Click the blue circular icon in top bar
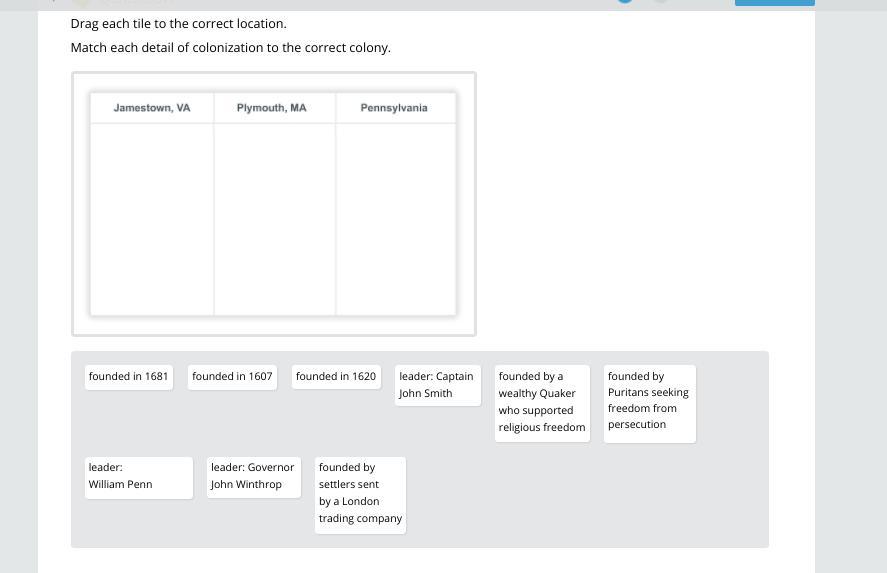Screen dimensions: 887x573 coord(625,1)
